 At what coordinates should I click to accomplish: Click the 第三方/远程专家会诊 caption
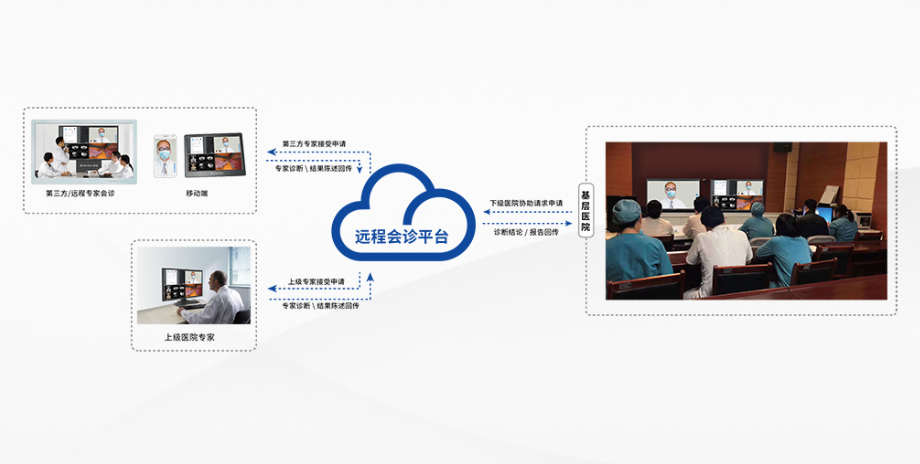pyautogui.click(x=80, y=193)
